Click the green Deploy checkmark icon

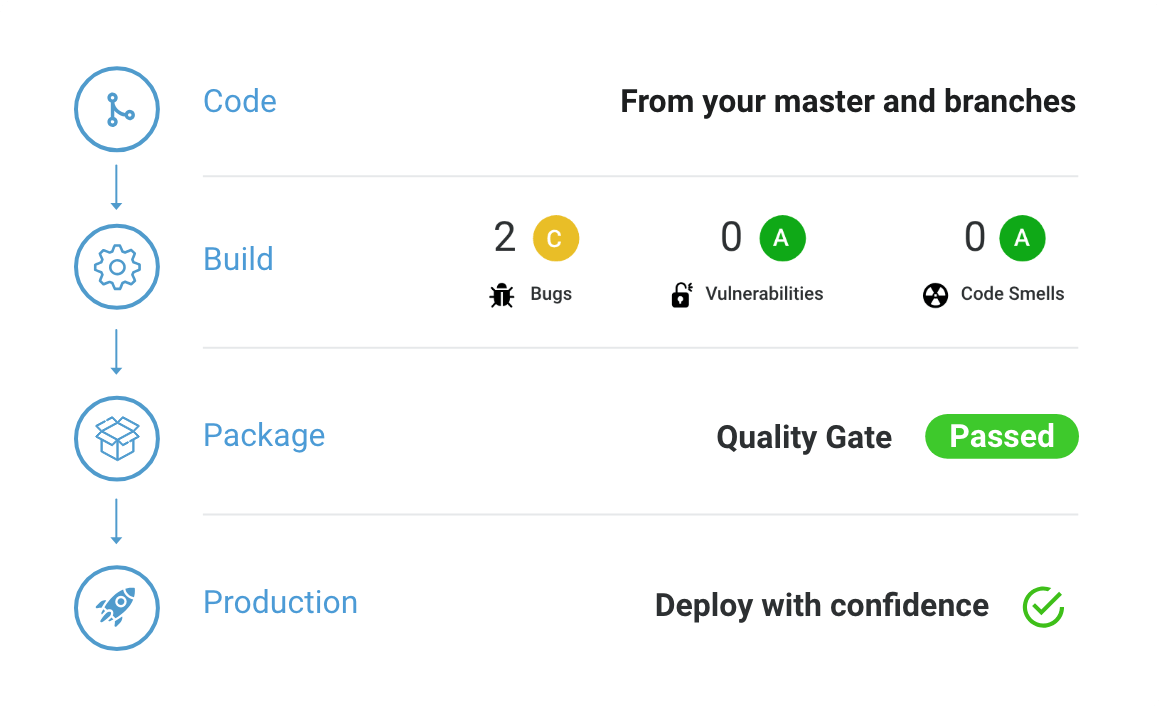(x=1043, y=607)
